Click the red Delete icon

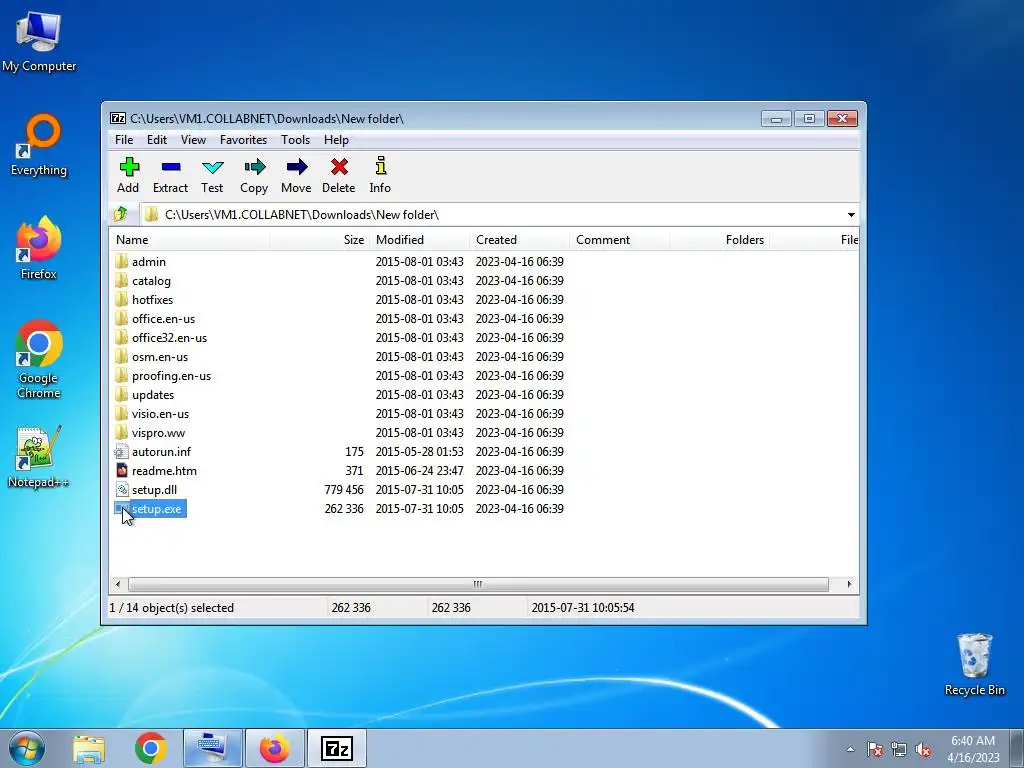click(x=338, y=167)
